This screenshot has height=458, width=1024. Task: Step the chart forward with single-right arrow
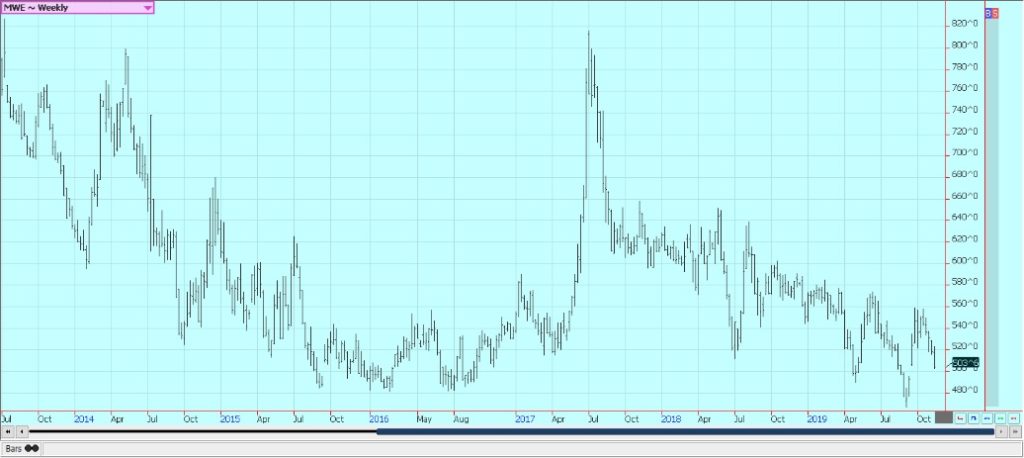[x=1001, y=432]
